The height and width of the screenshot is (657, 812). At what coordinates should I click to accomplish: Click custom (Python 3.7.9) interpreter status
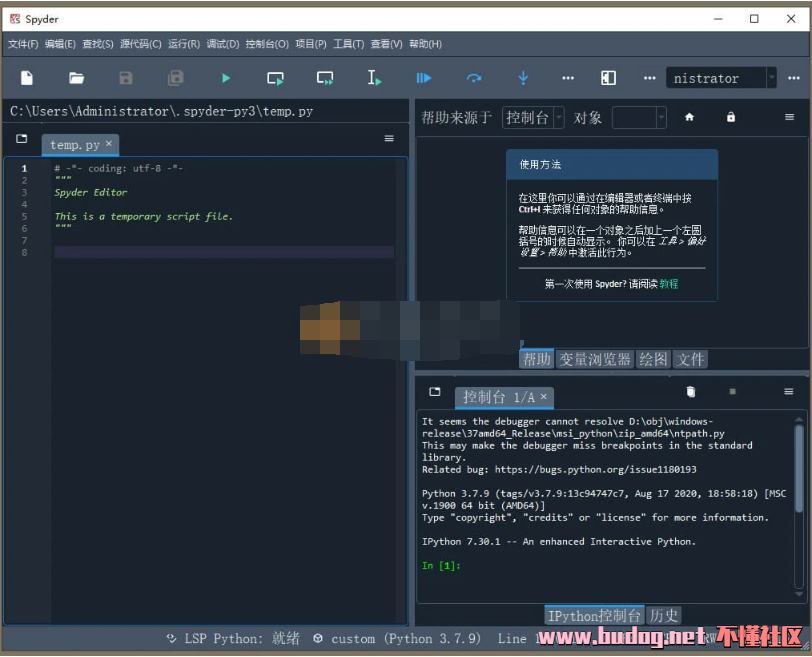(397, 639)
